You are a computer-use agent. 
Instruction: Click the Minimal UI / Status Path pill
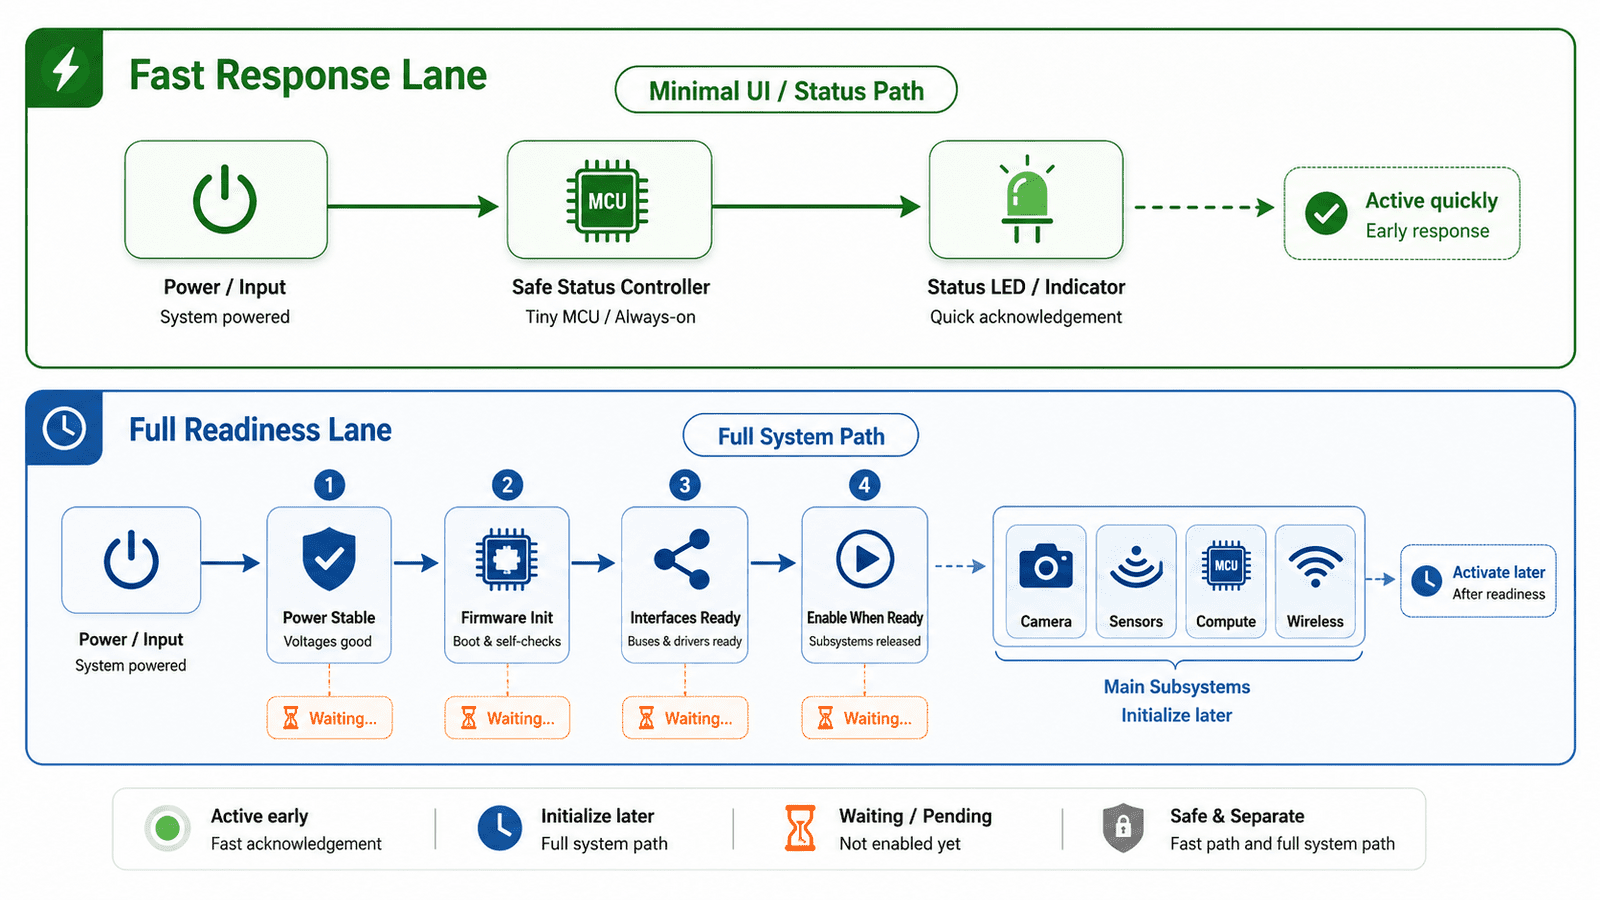pos(786,90)
